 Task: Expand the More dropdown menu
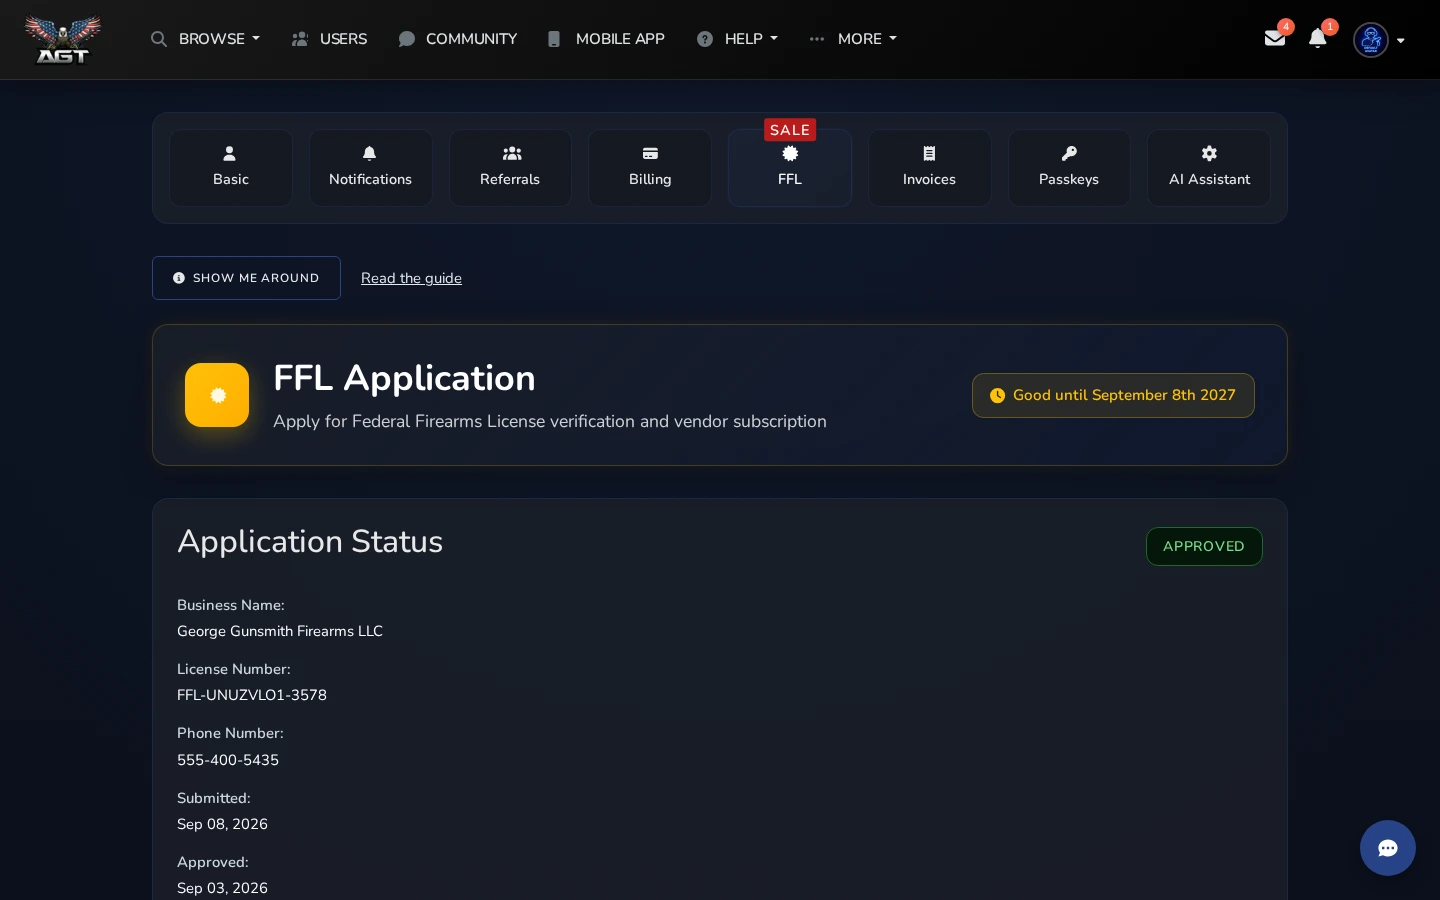coord(867,39)
